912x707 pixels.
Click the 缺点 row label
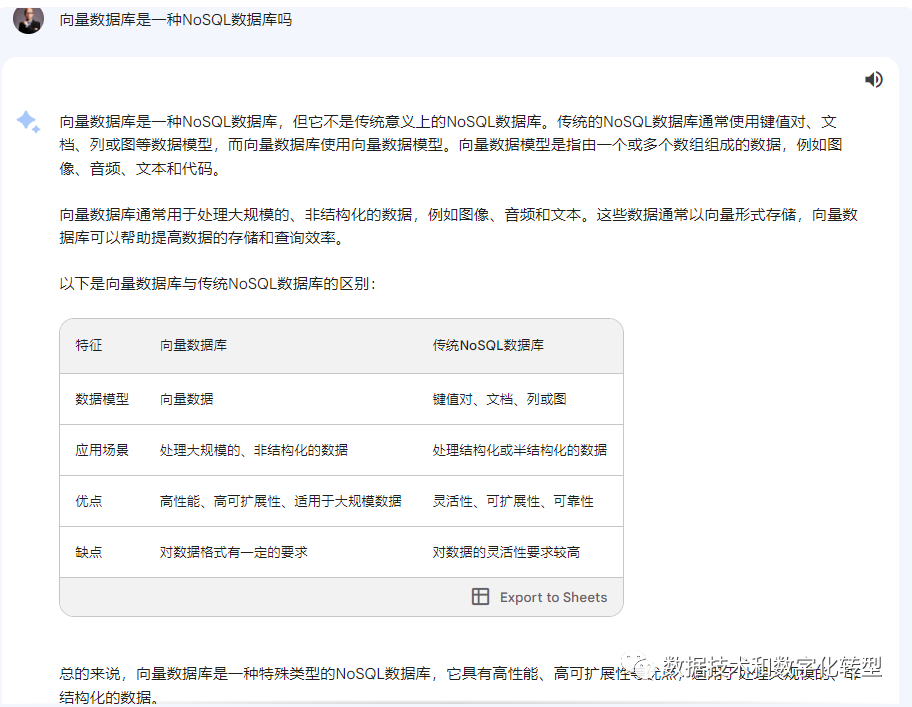point(89,552)
